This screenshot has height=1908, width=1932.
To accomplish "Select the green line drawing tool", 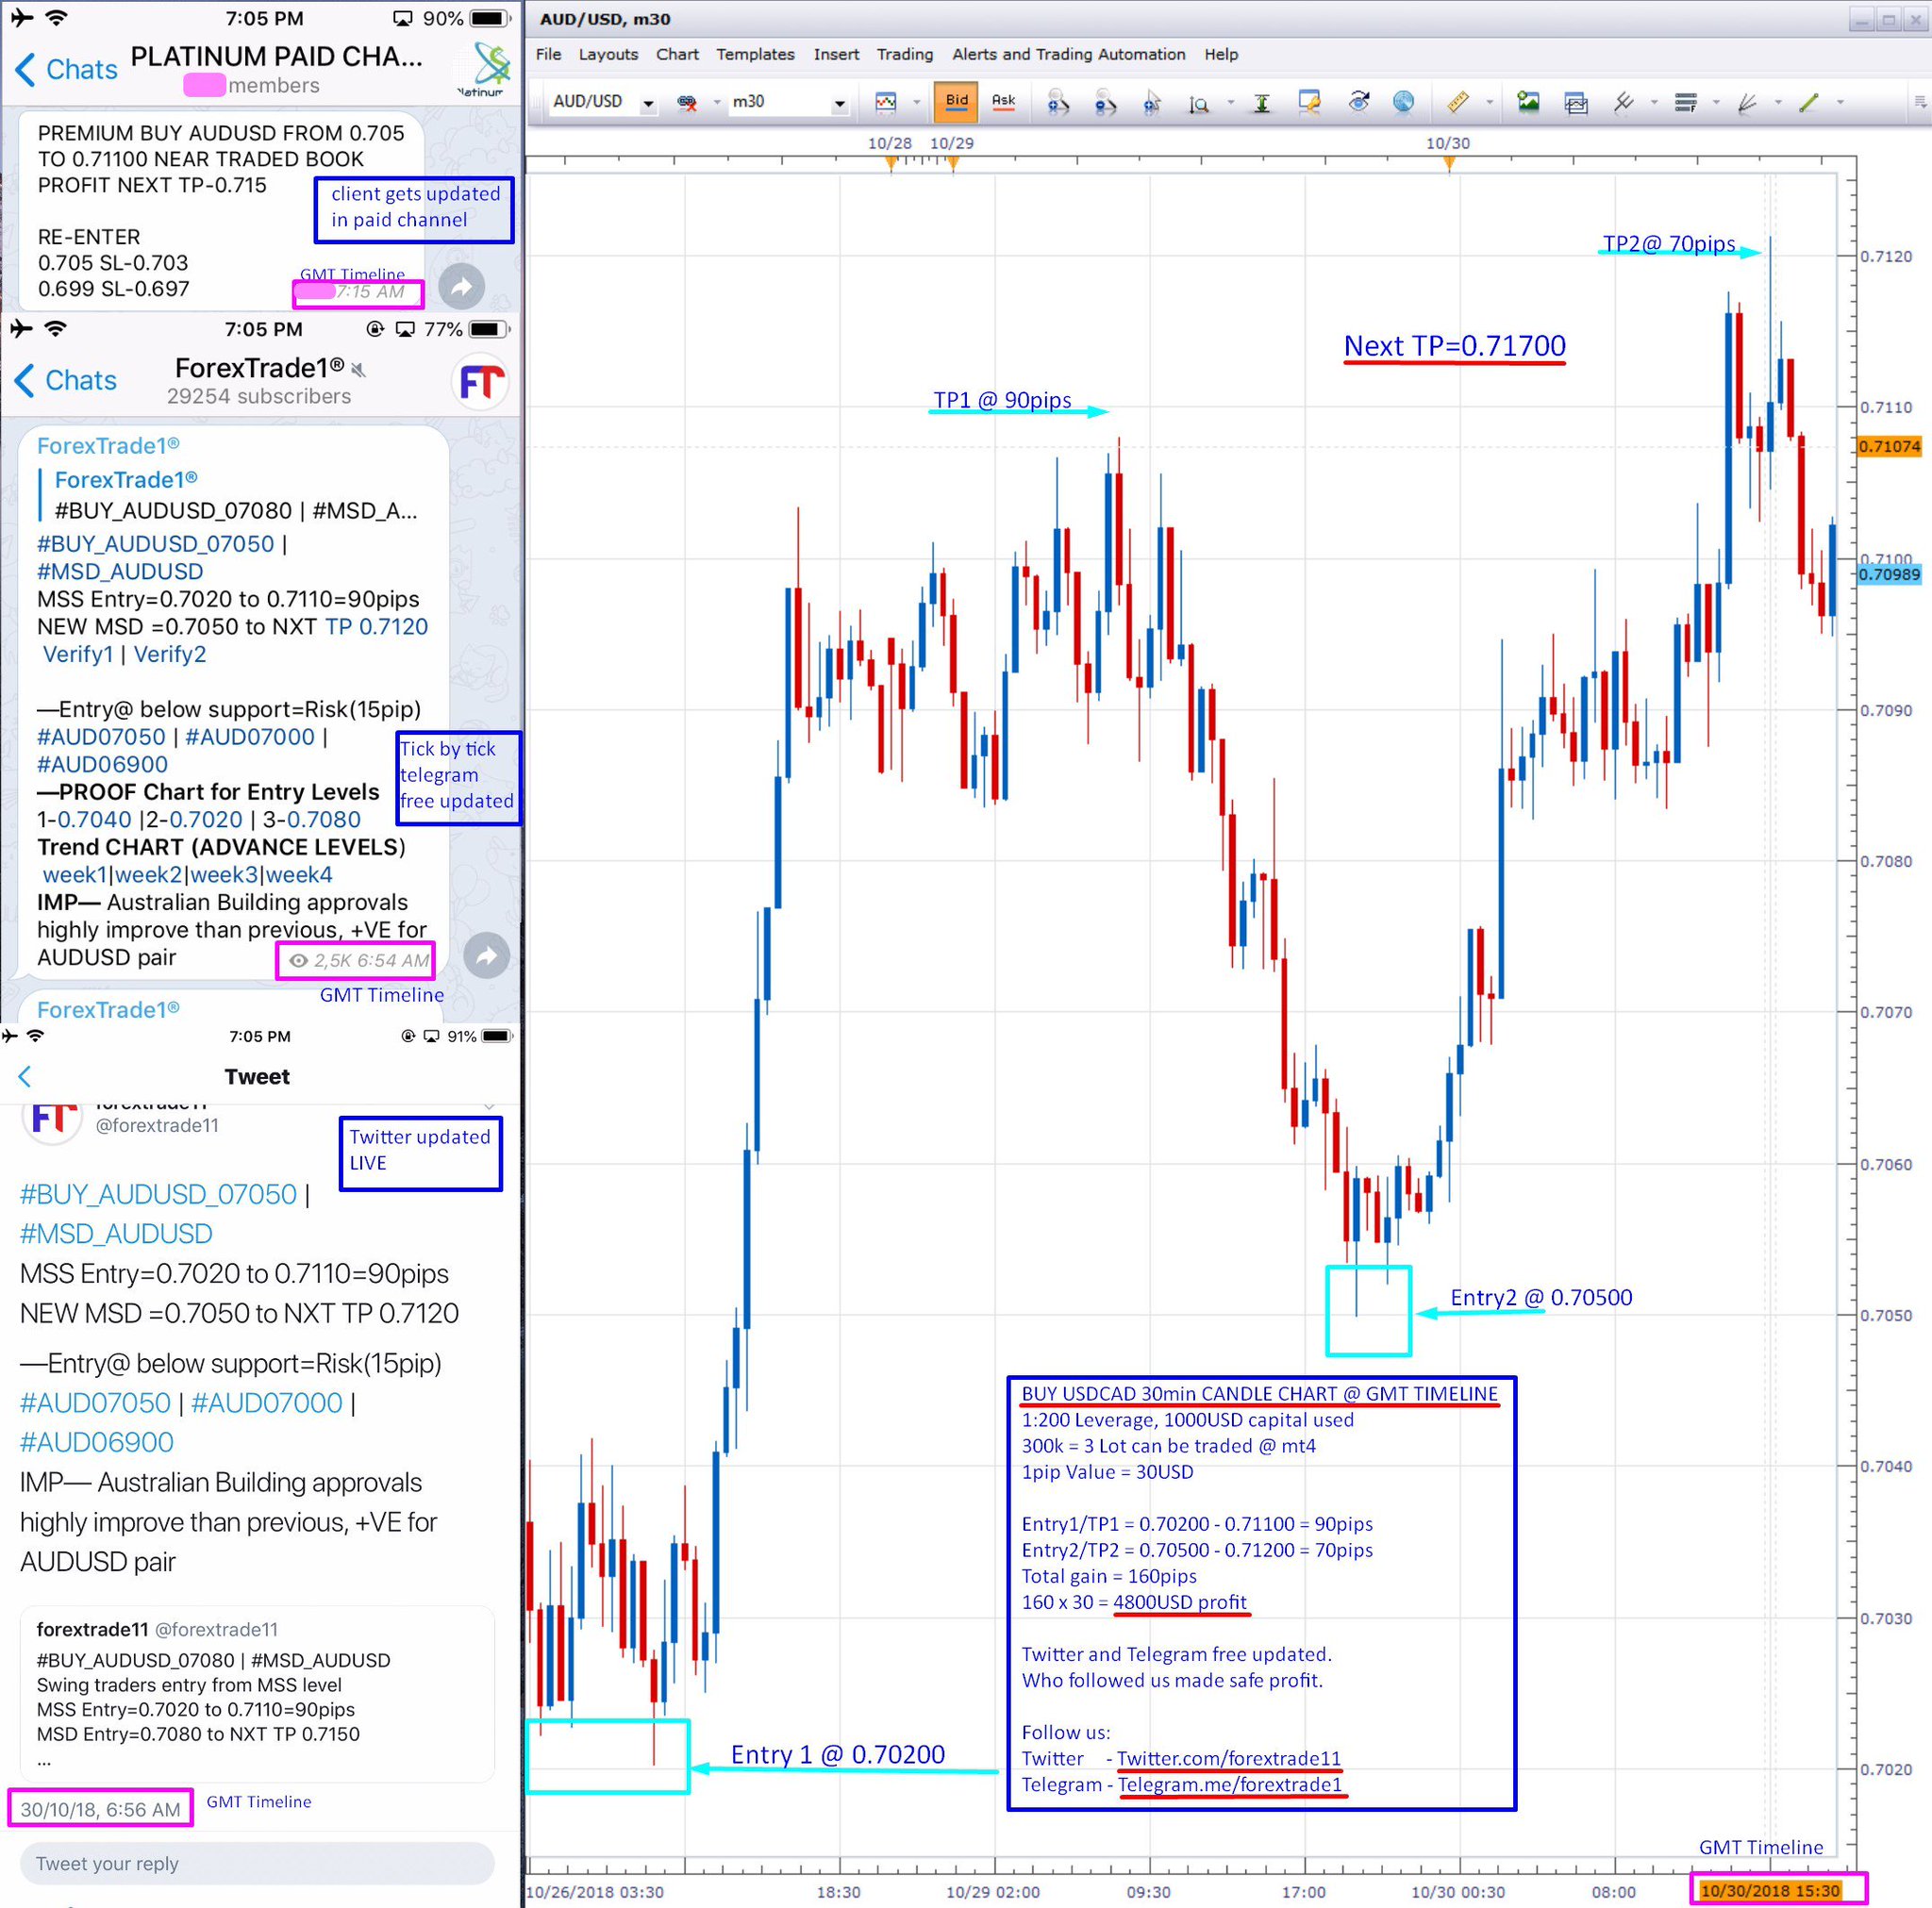I will (1809, 102).
